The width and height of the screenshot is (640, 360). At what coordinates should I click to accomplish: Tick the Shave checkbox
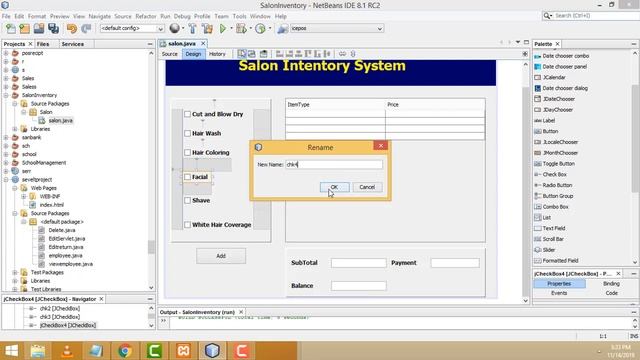187,200
